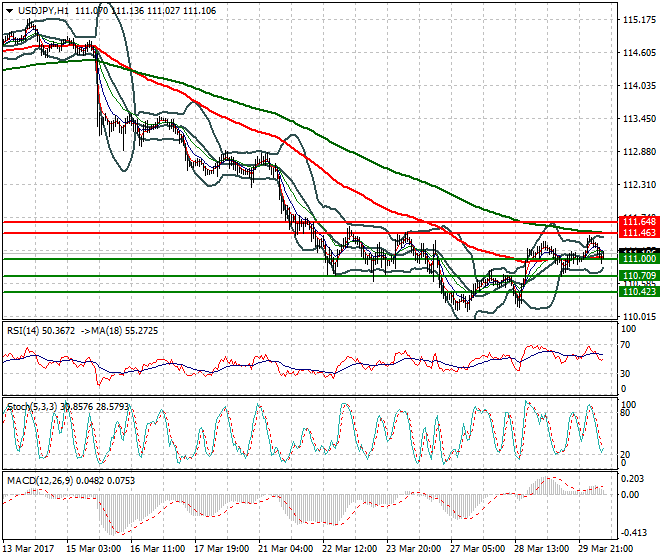The height and width of the screenshot is (560, 660).
Task: Click the 114.605 price scale value
Action: tap(639, 53)
